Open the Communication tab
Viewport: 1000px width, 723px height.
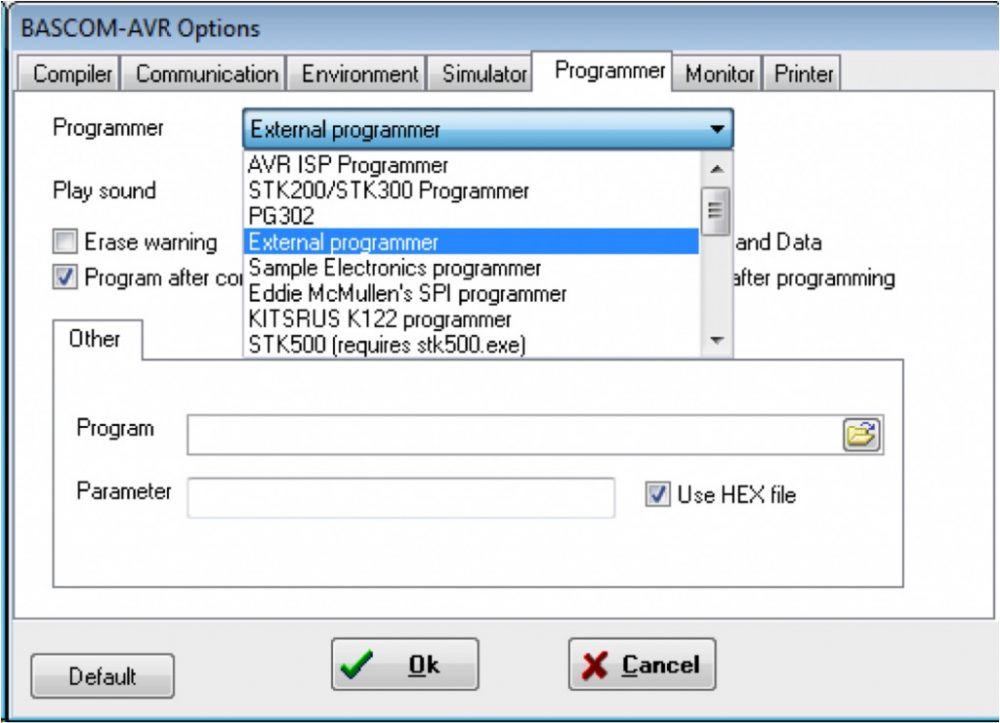coord(207,74)
